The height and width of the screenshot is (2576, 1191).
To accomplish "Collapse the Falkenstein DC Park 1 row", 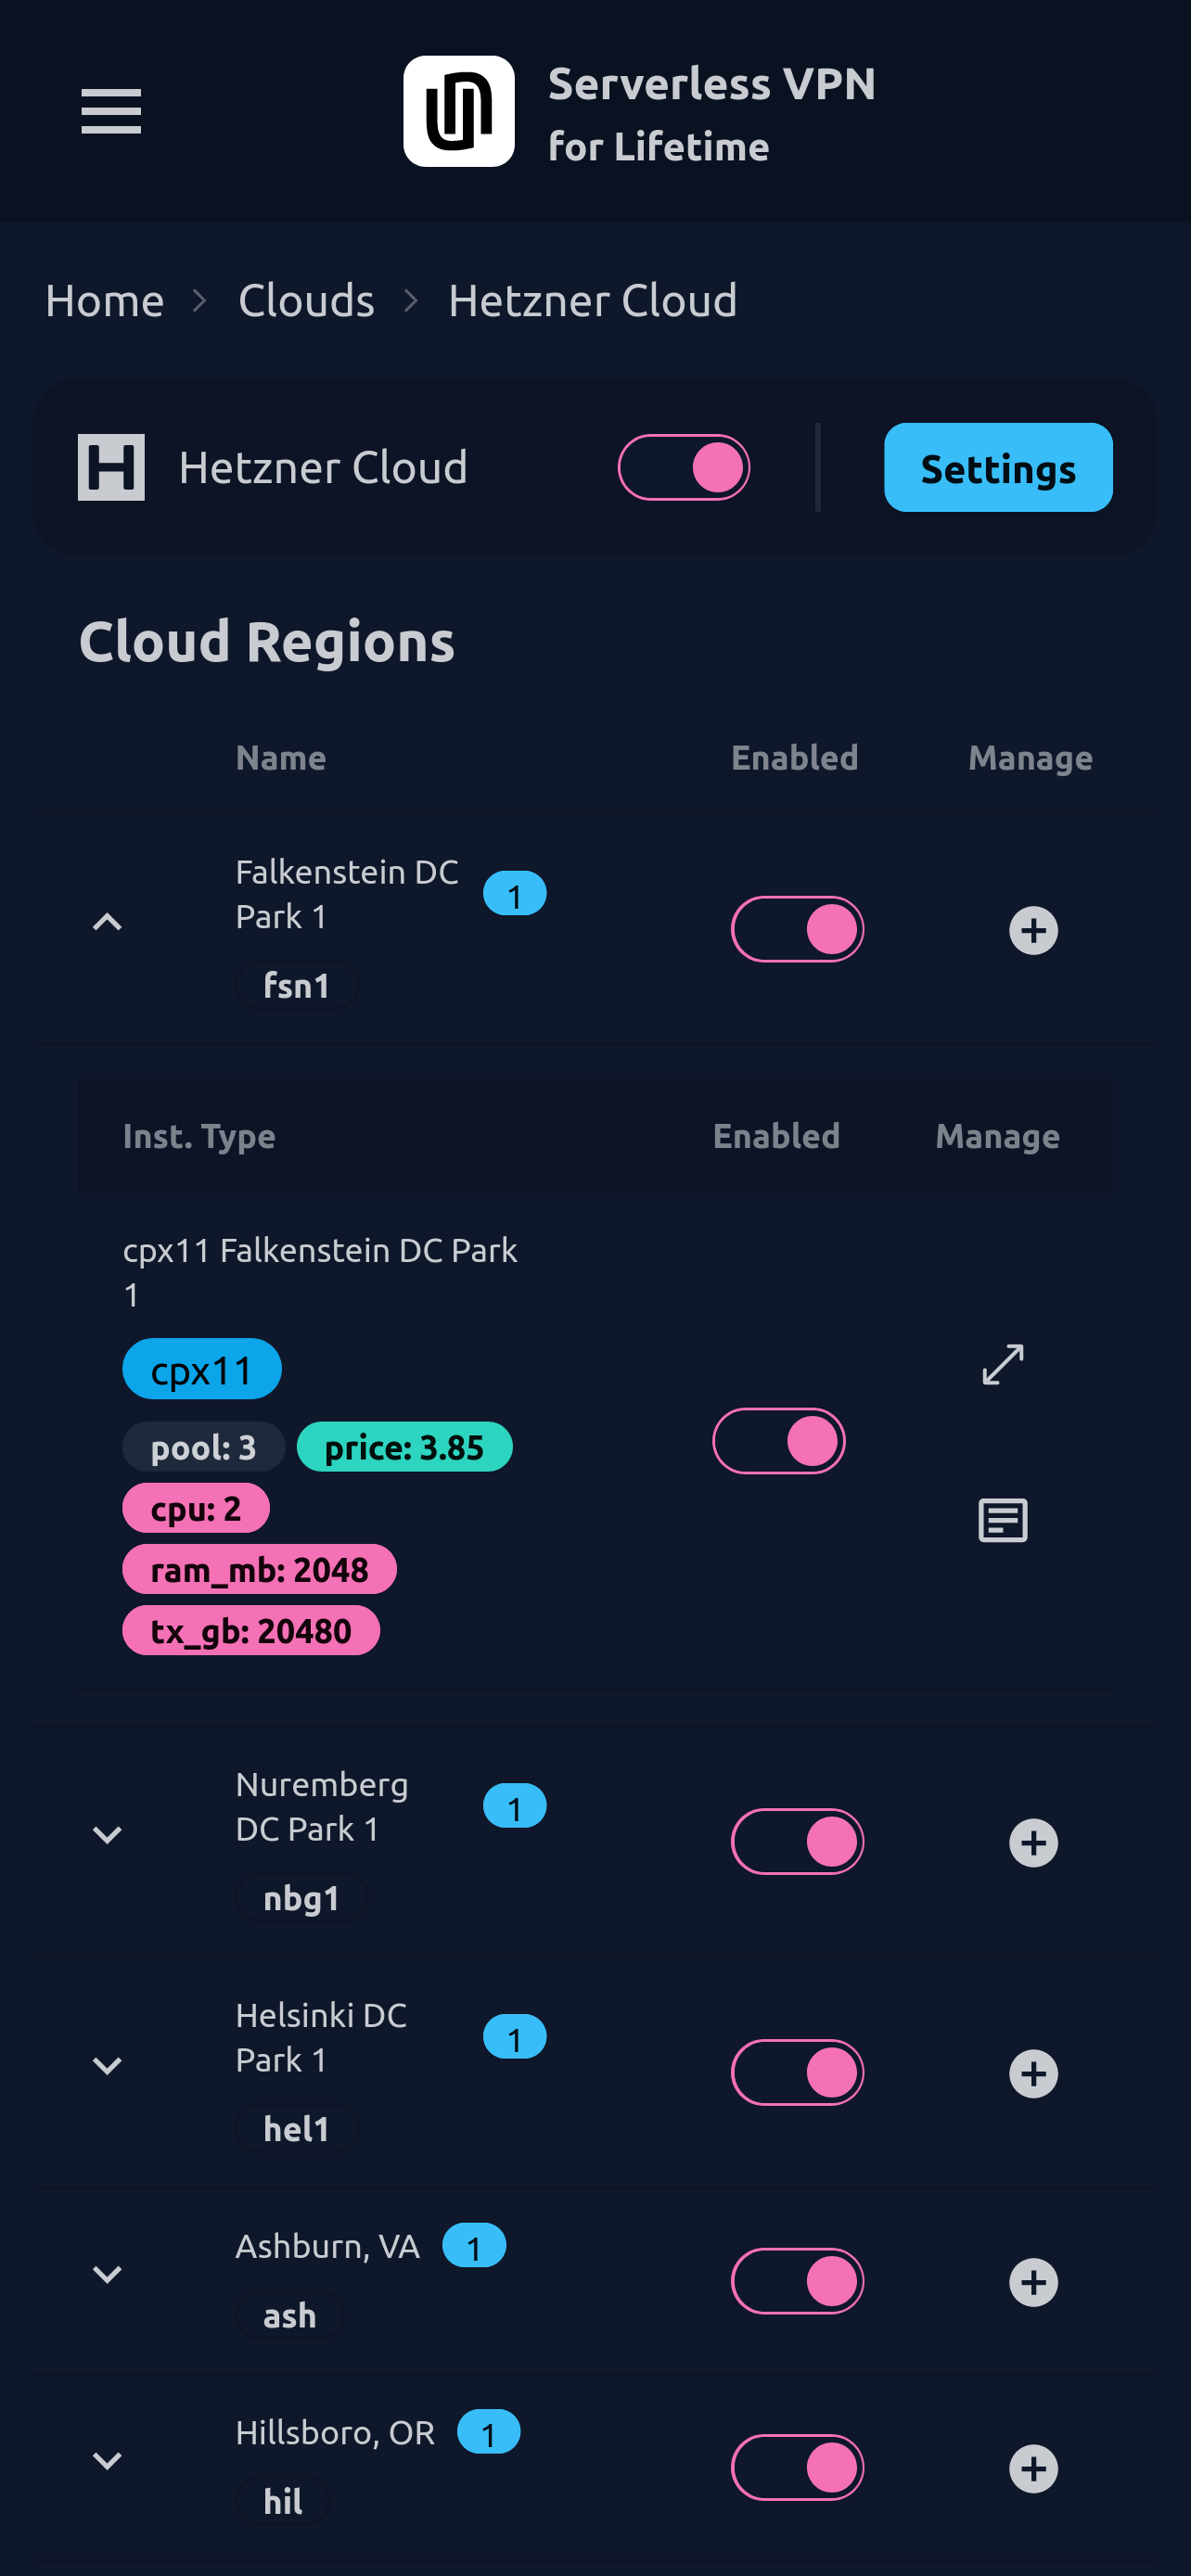I will pyautogui.click(x=107, y=922).
